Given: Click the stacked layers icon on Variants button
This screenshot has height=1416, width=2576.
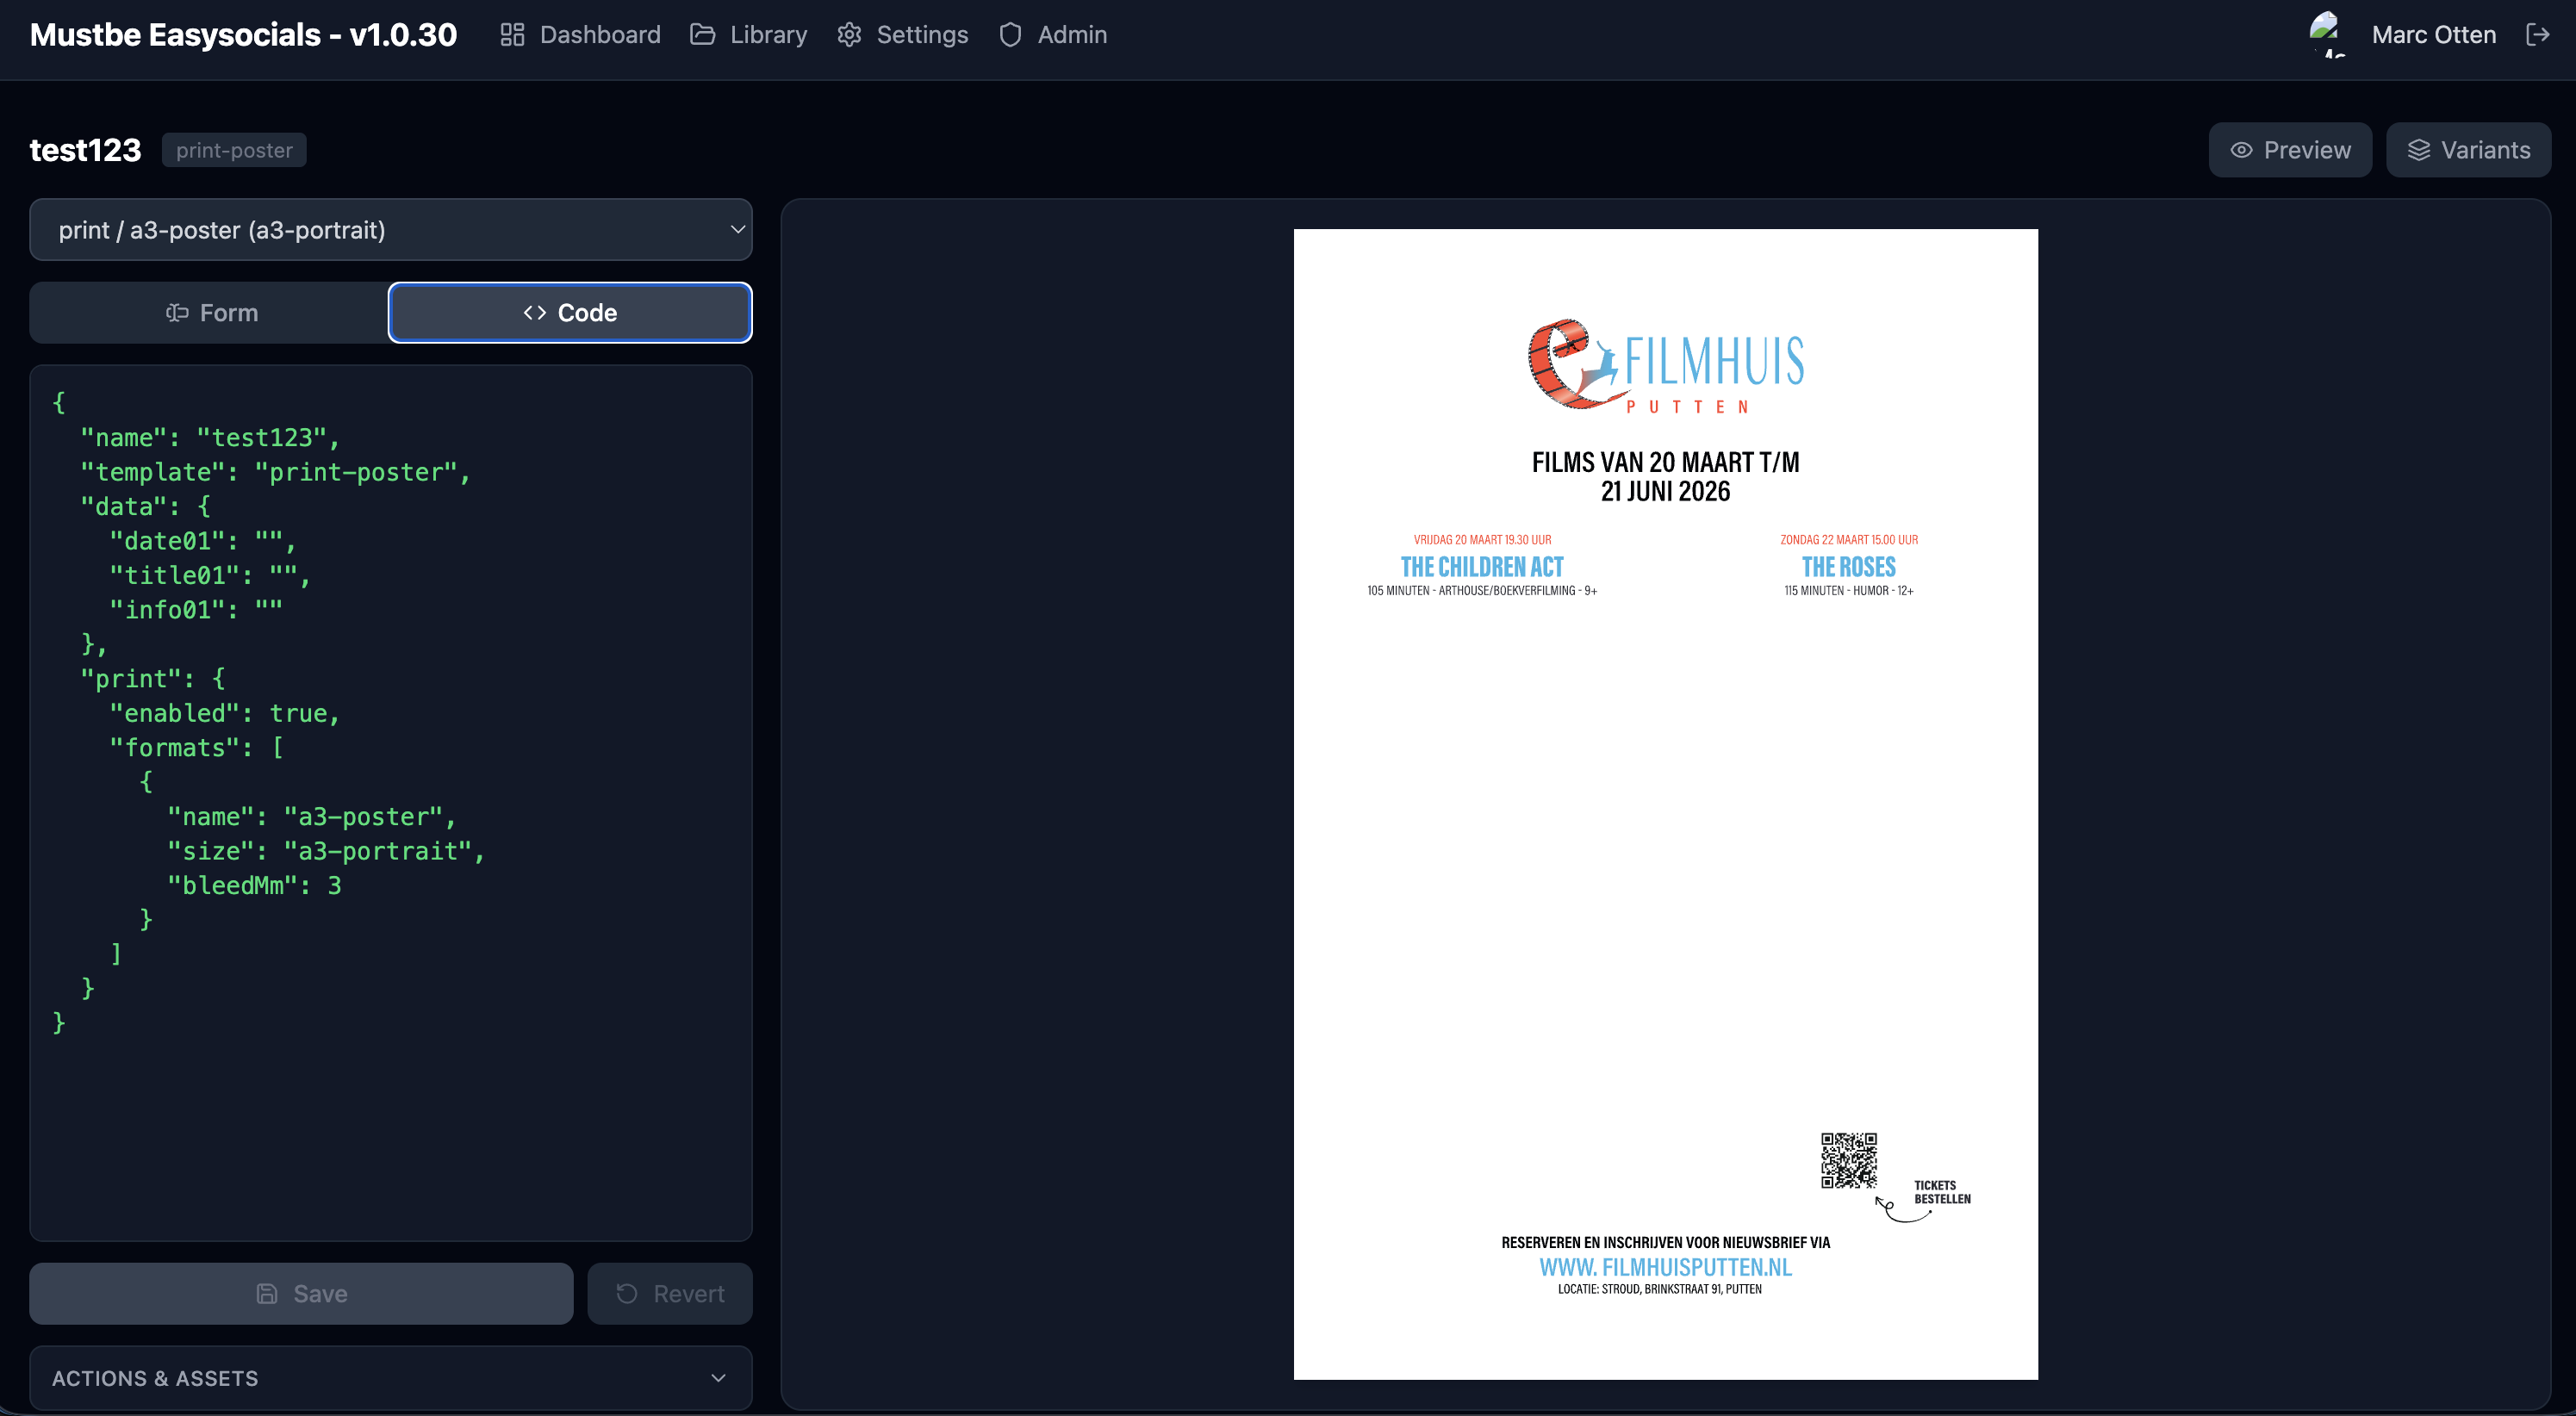Looking at the screenshot, I should [2420, 149].
